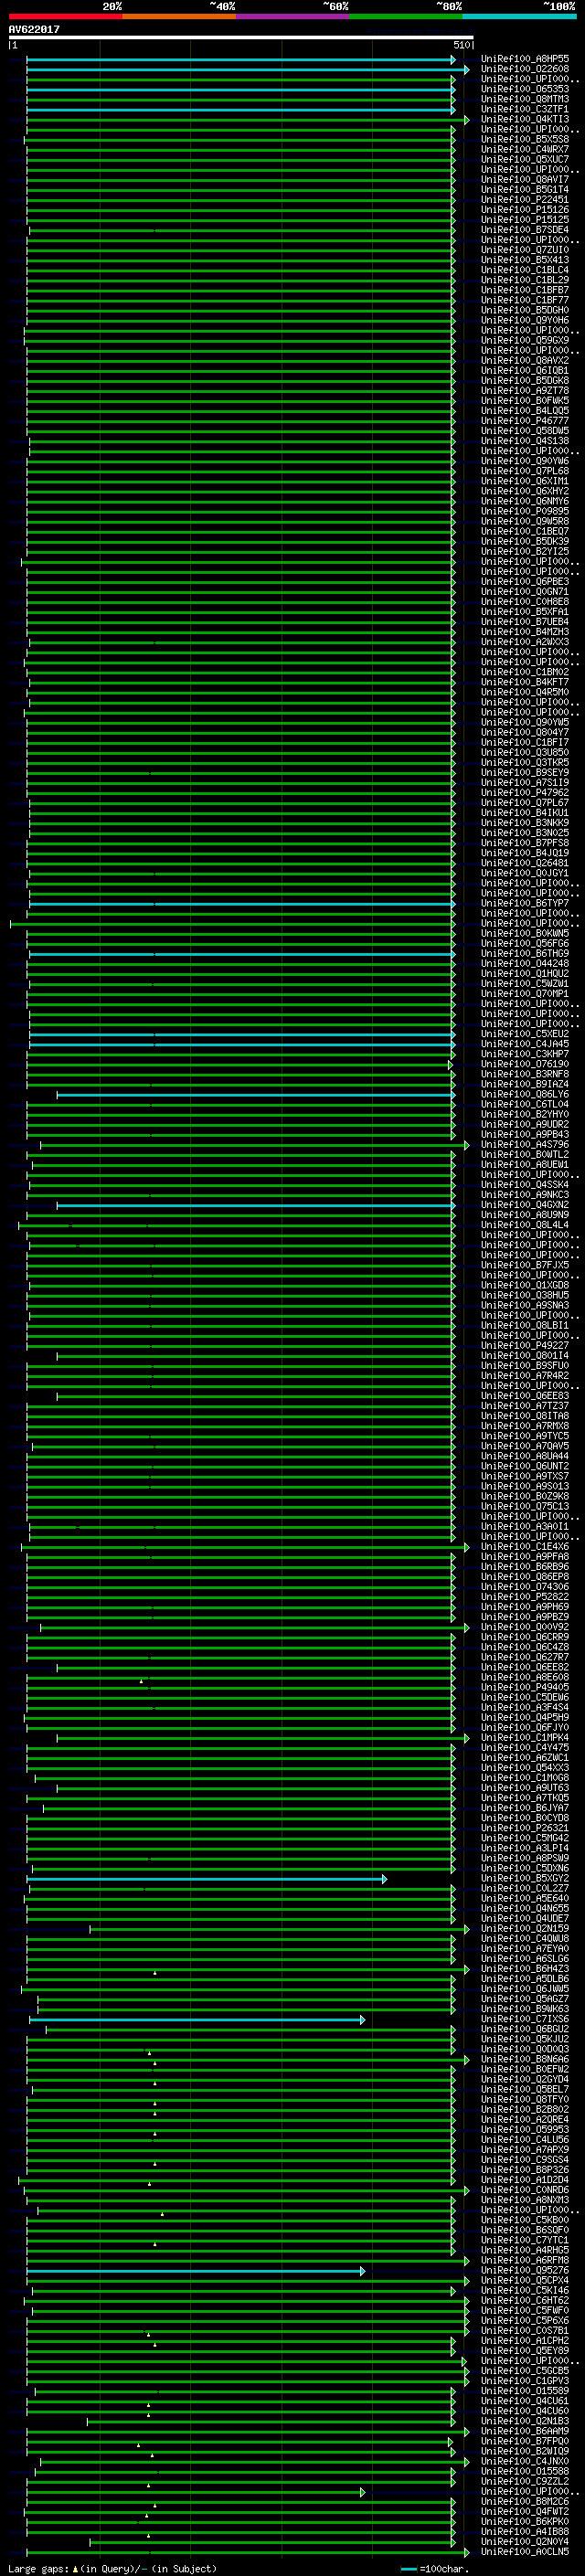585x2576 pixels.
Task: Click the UniRef100_A9TYC5 hit label
Action: tap(525, 1436)
